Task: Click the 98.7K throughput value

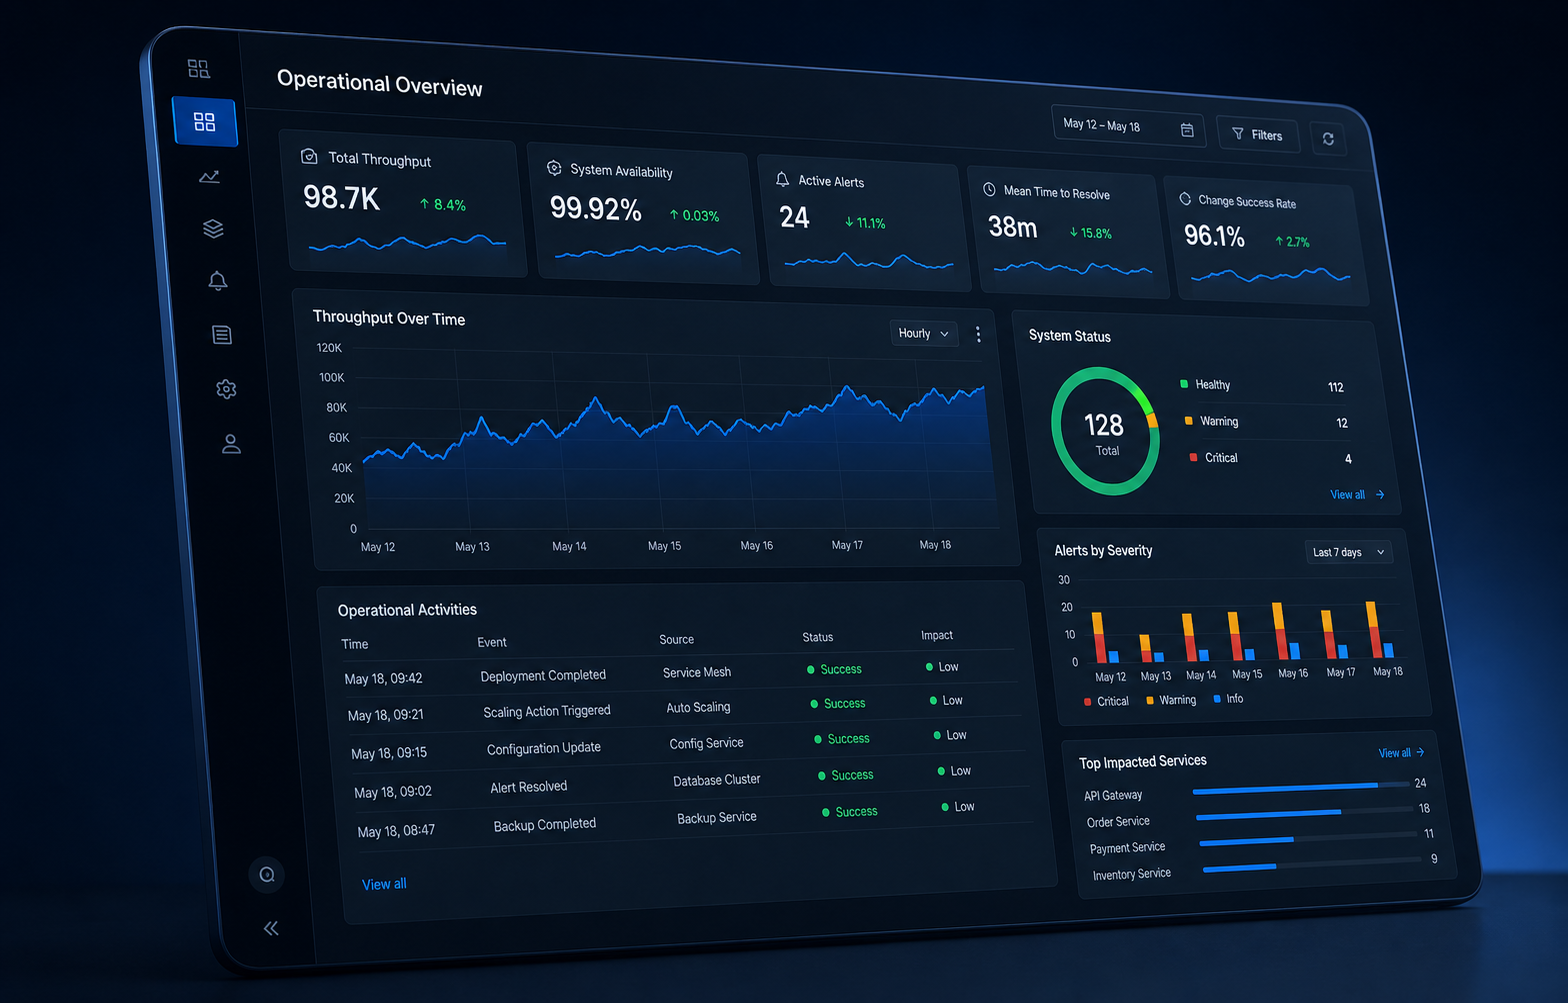Action: click(x=342, y=198)
